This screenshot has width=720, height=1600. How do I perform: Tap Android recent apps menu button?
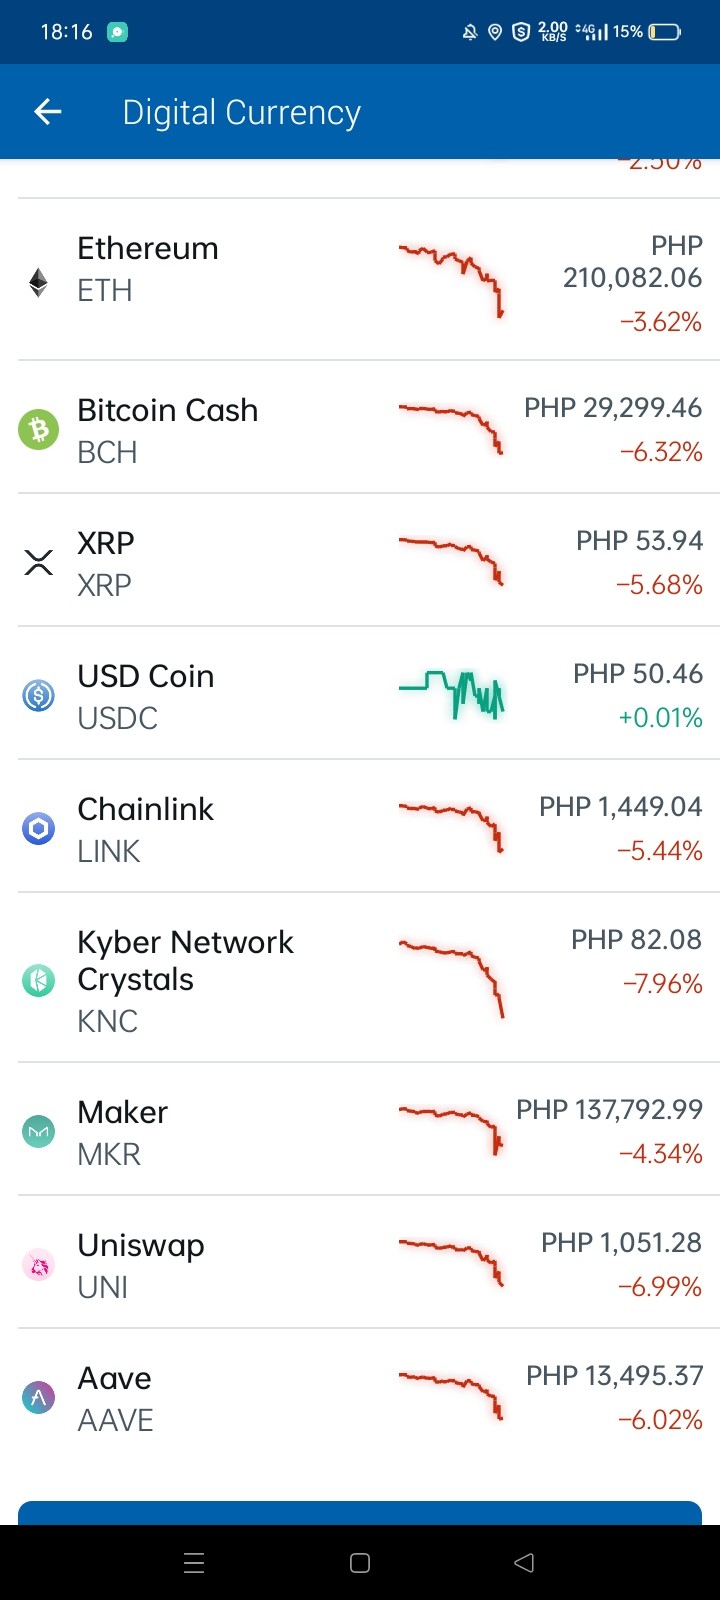[195, 1563]
